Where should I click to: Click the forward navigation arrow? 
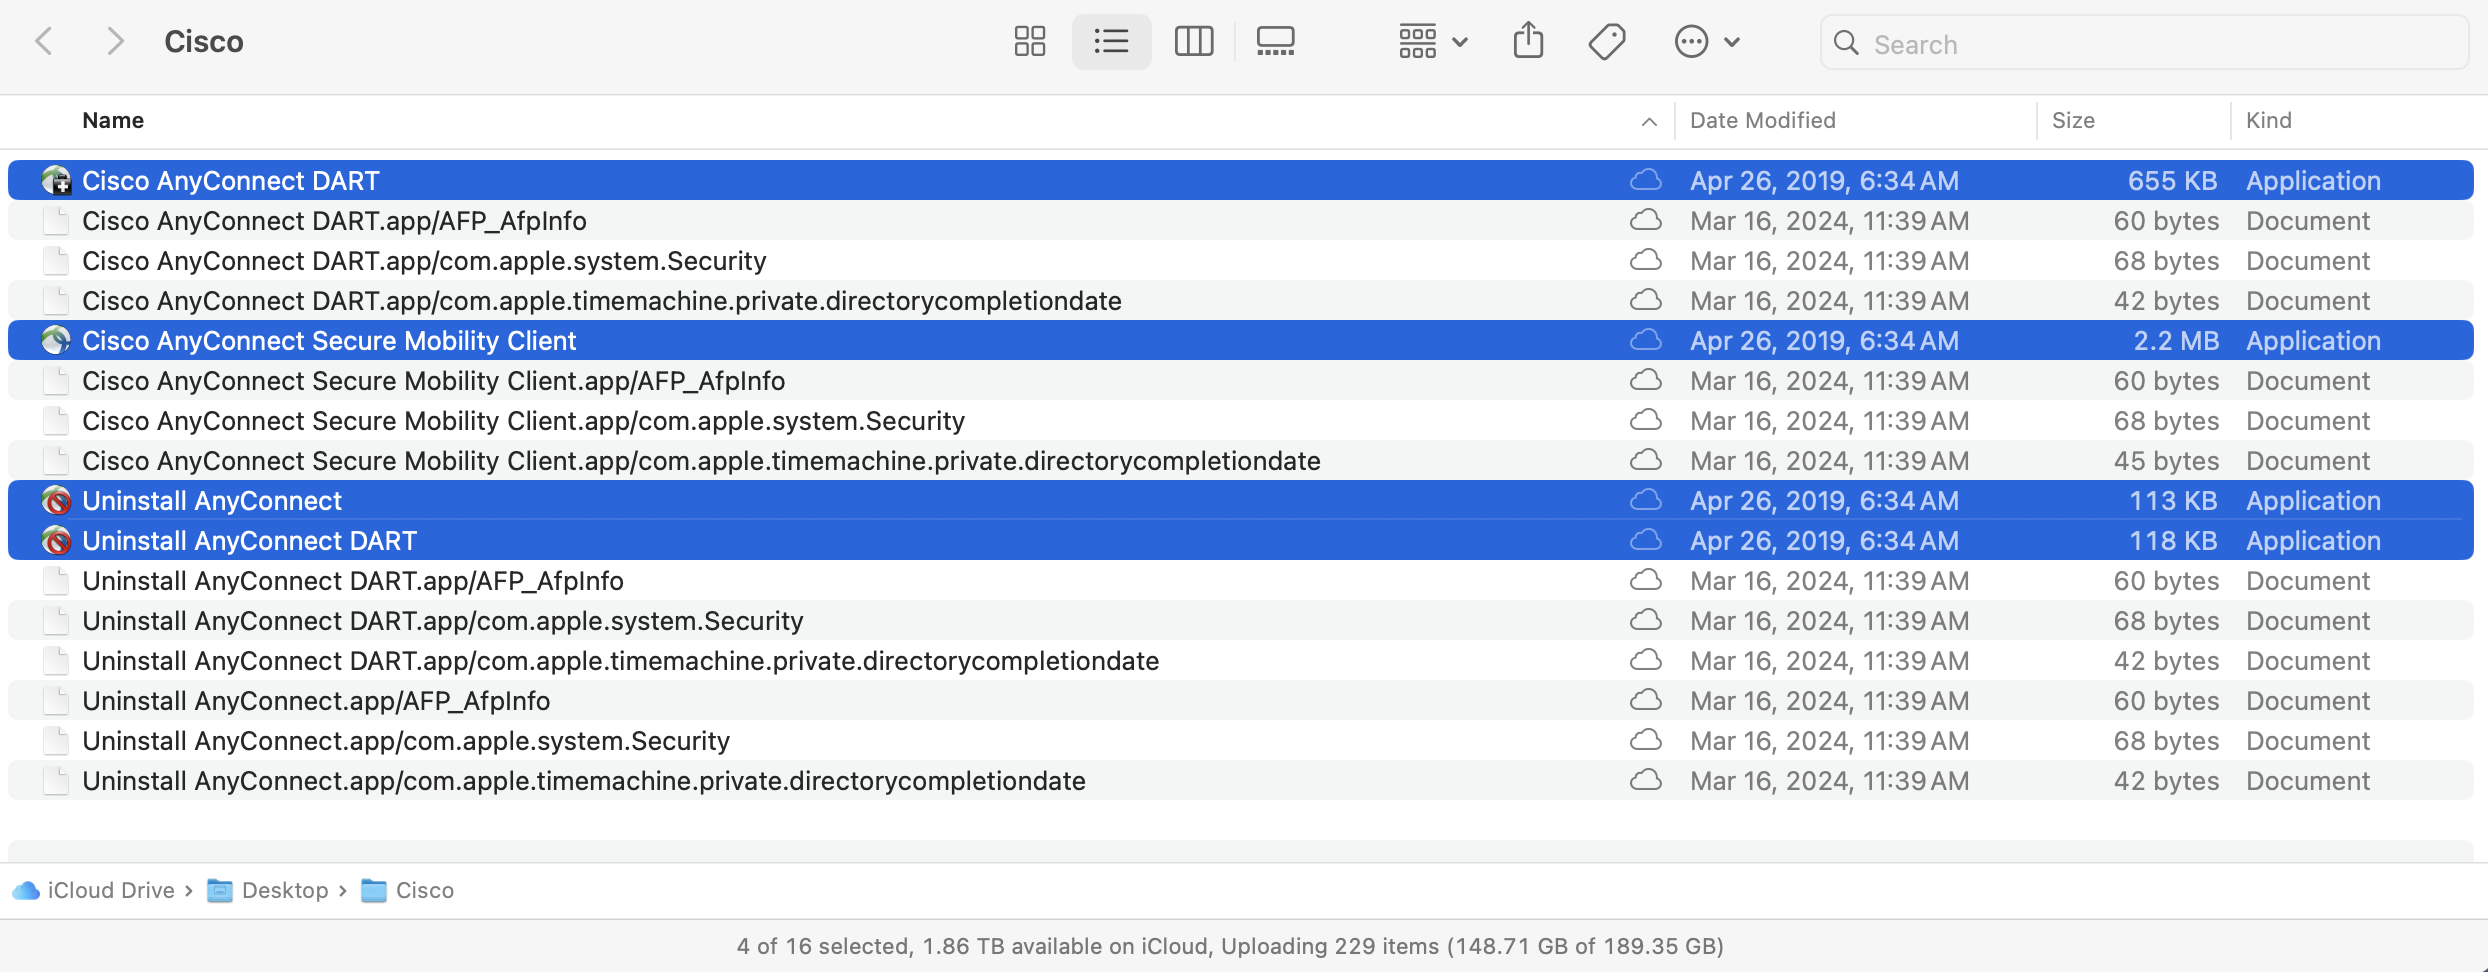(115, 42)
